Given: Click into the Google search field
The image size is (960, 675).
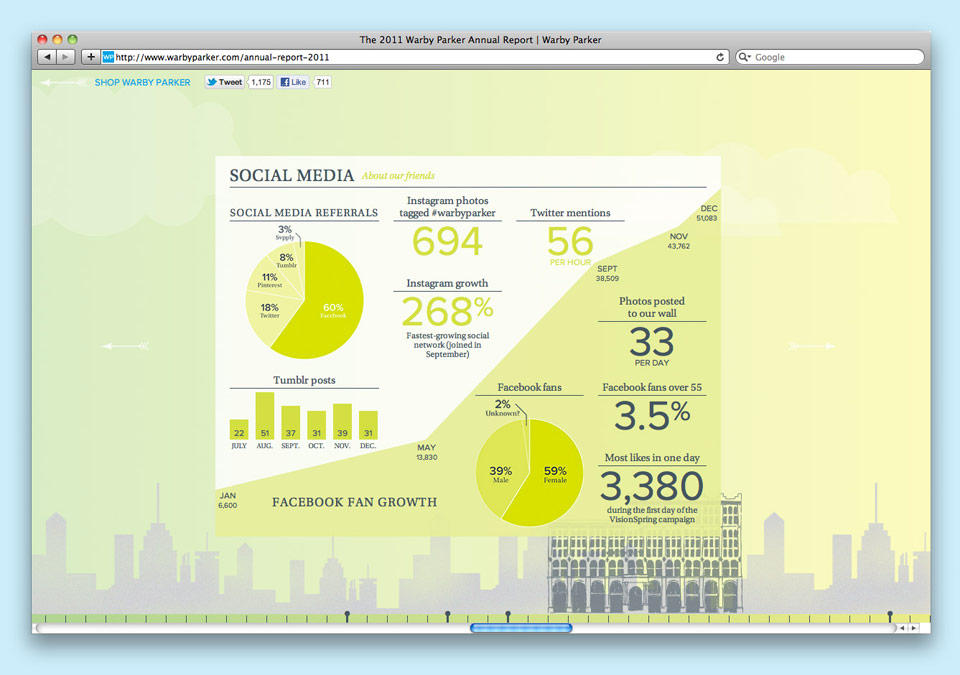Looking at the screenshot, I should pyautogui.click(x=830, y=57).
